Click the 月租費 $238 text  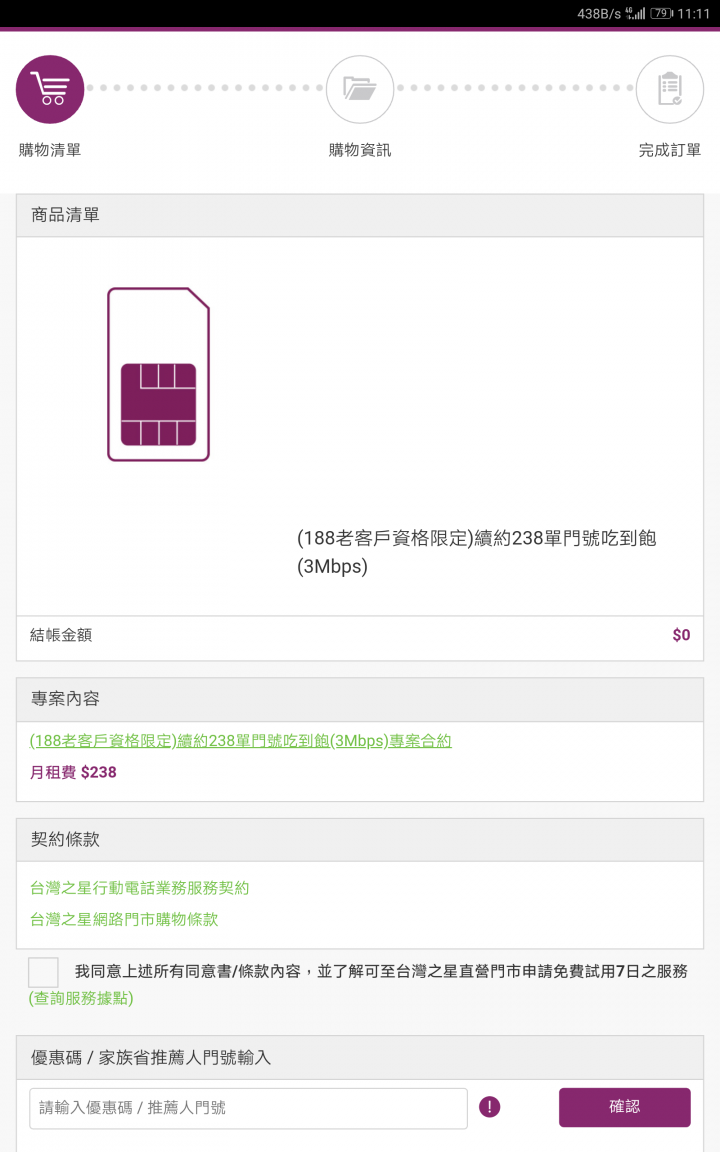[73, 772]
